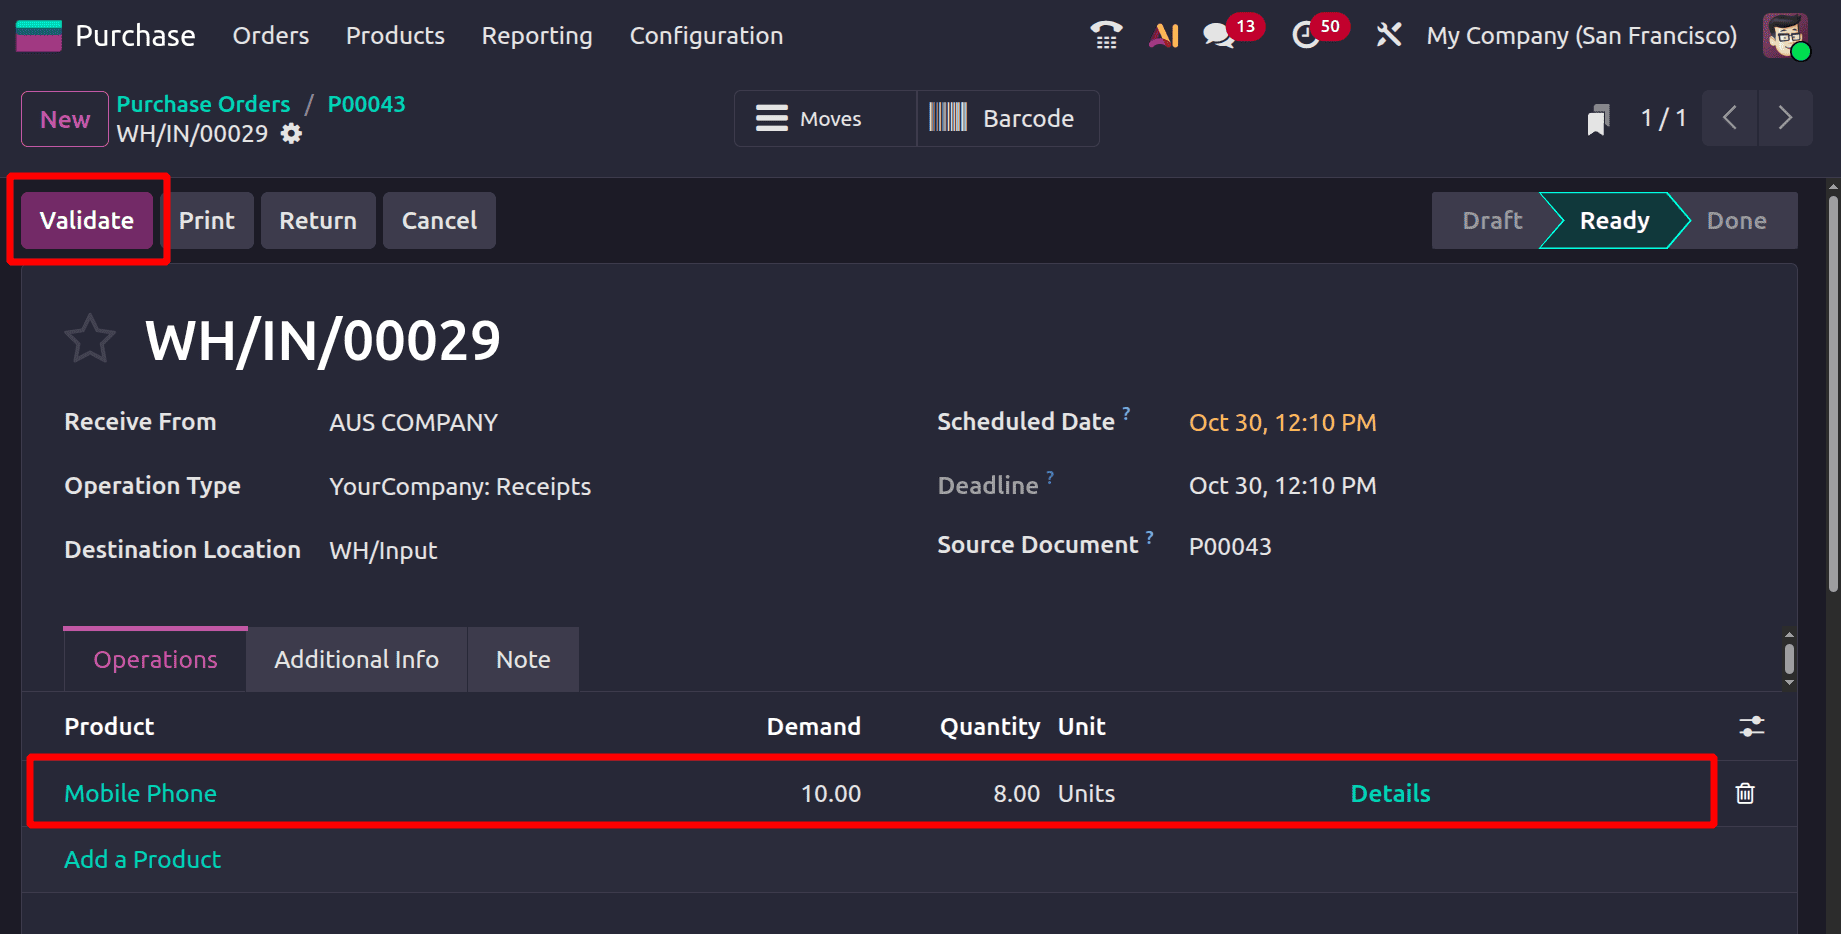
Task: Open messages with 13 notifications
Action: [x=1218, y=34]
